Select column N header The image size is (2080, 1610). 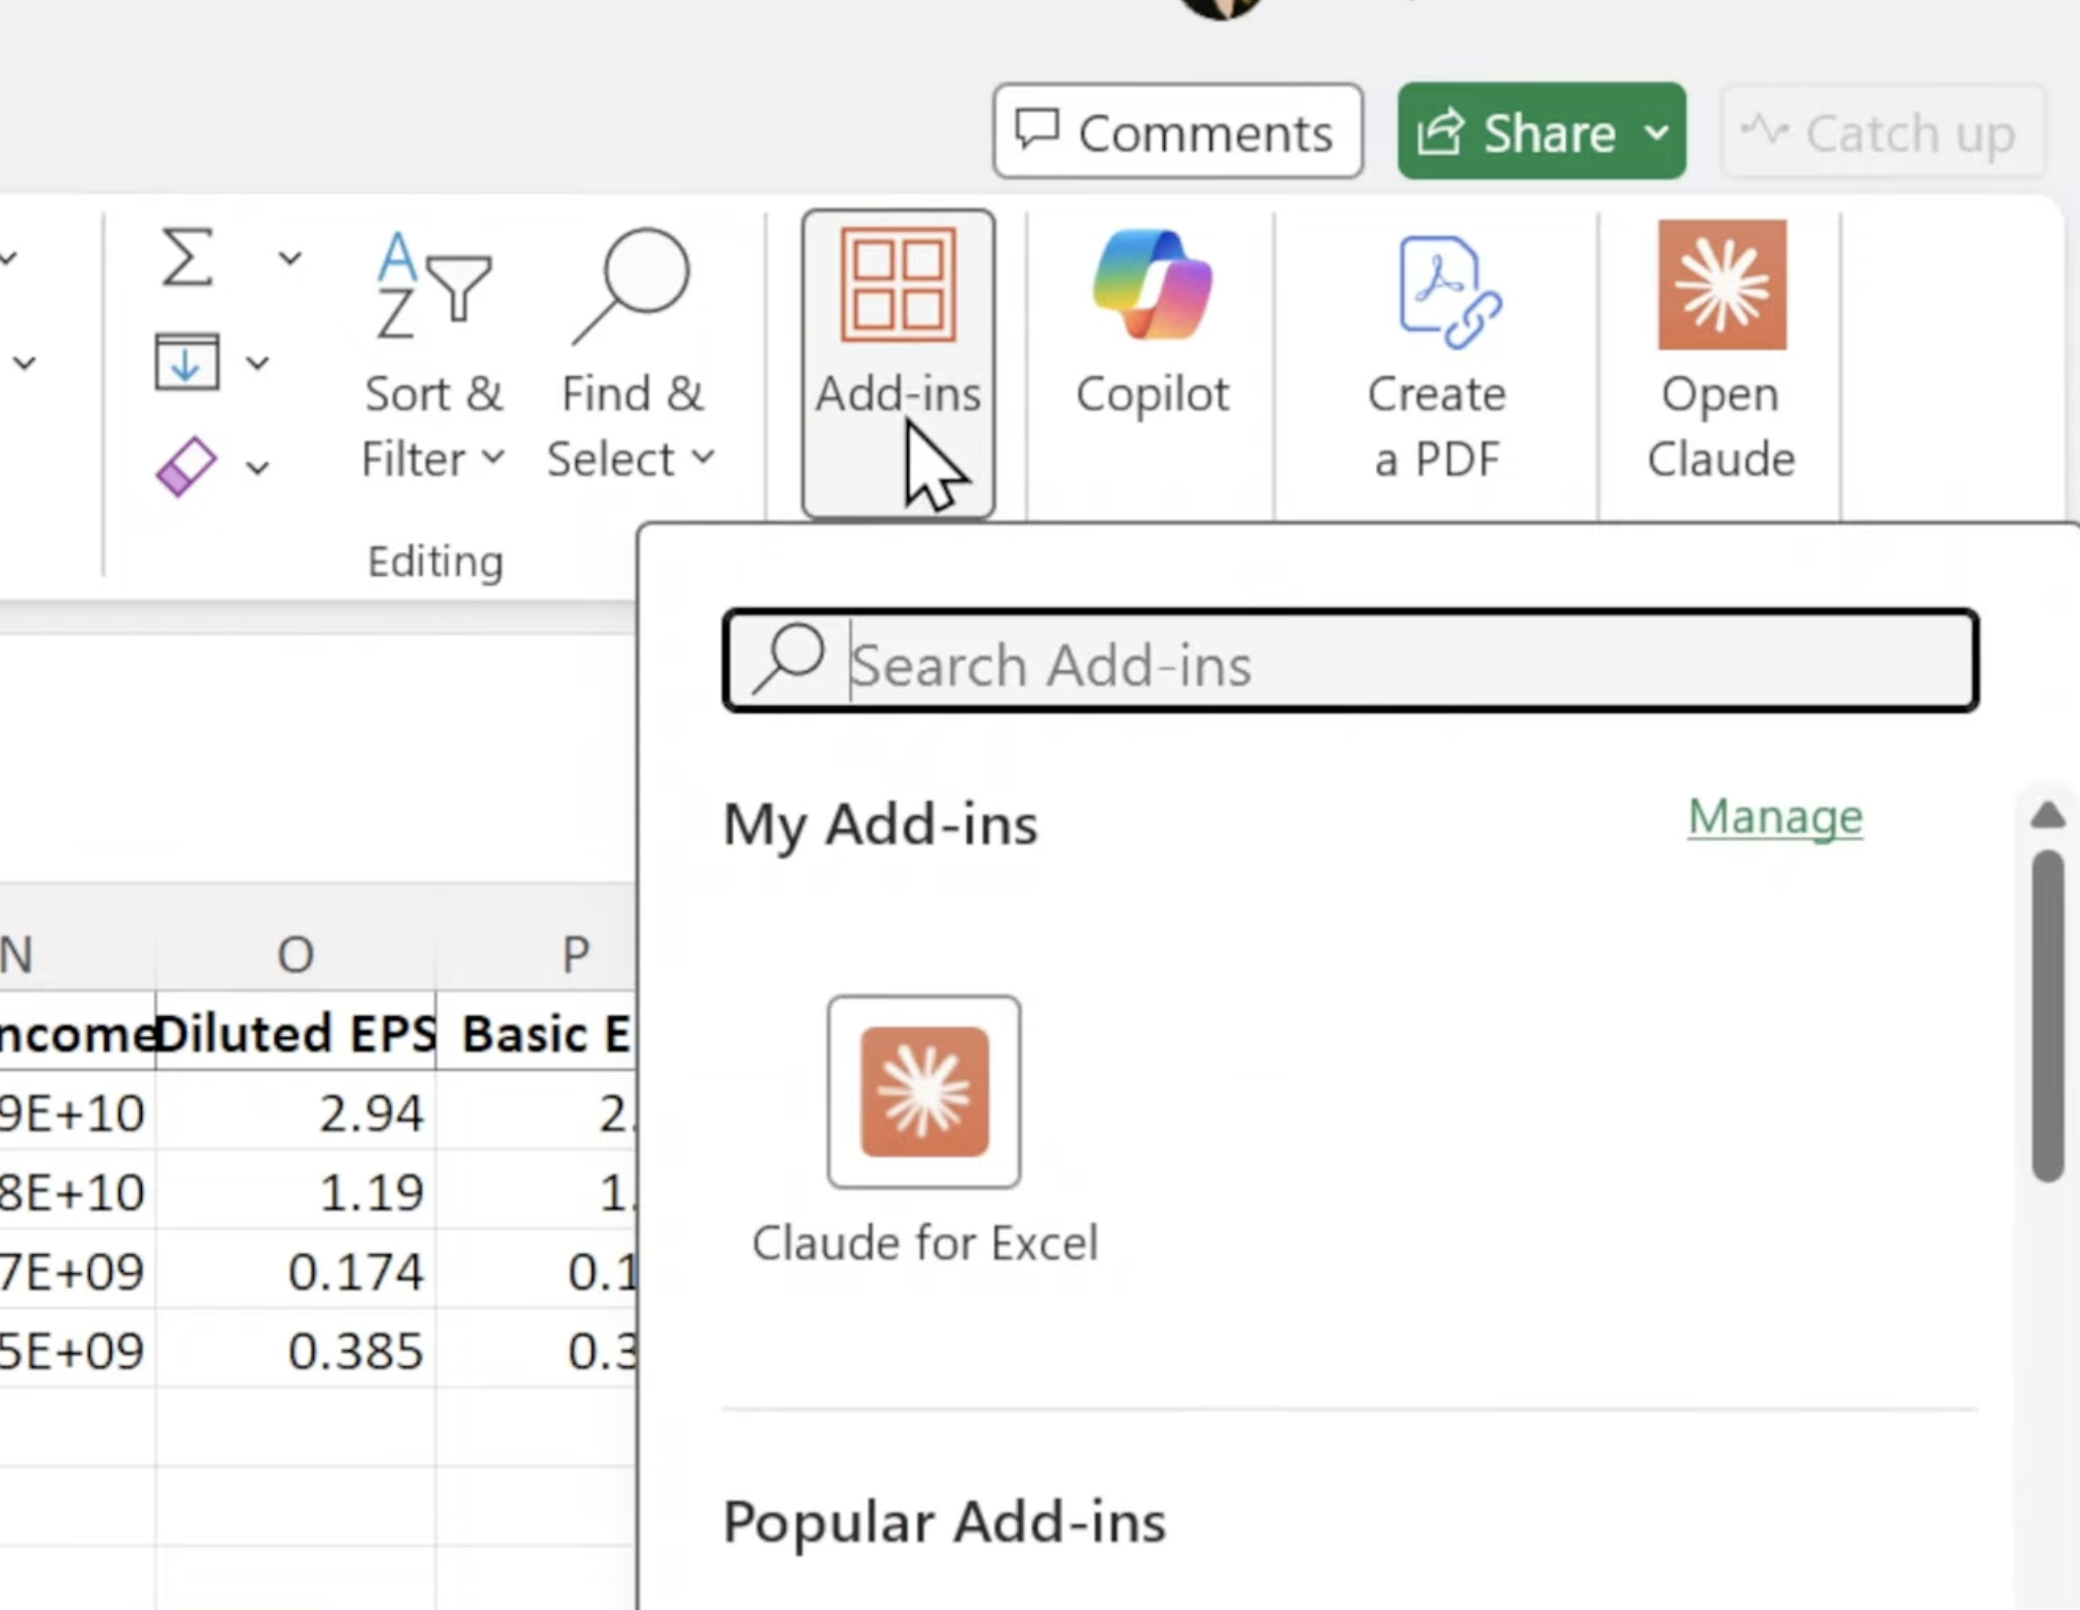(x=77, y=954)
